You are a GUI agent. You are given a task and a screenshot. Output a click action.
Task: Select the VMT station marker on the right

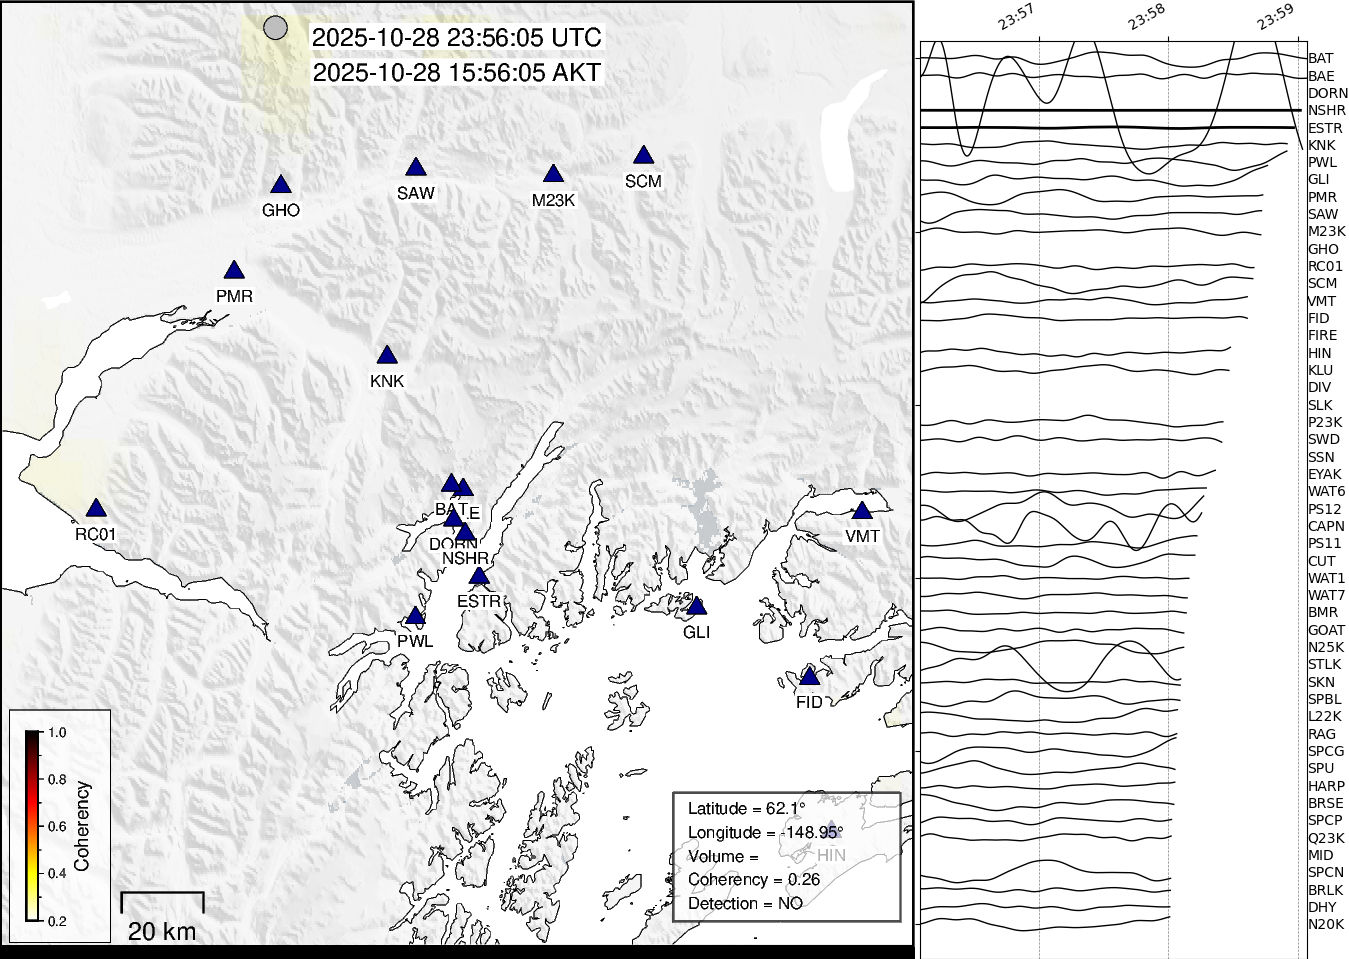[862, 510]
